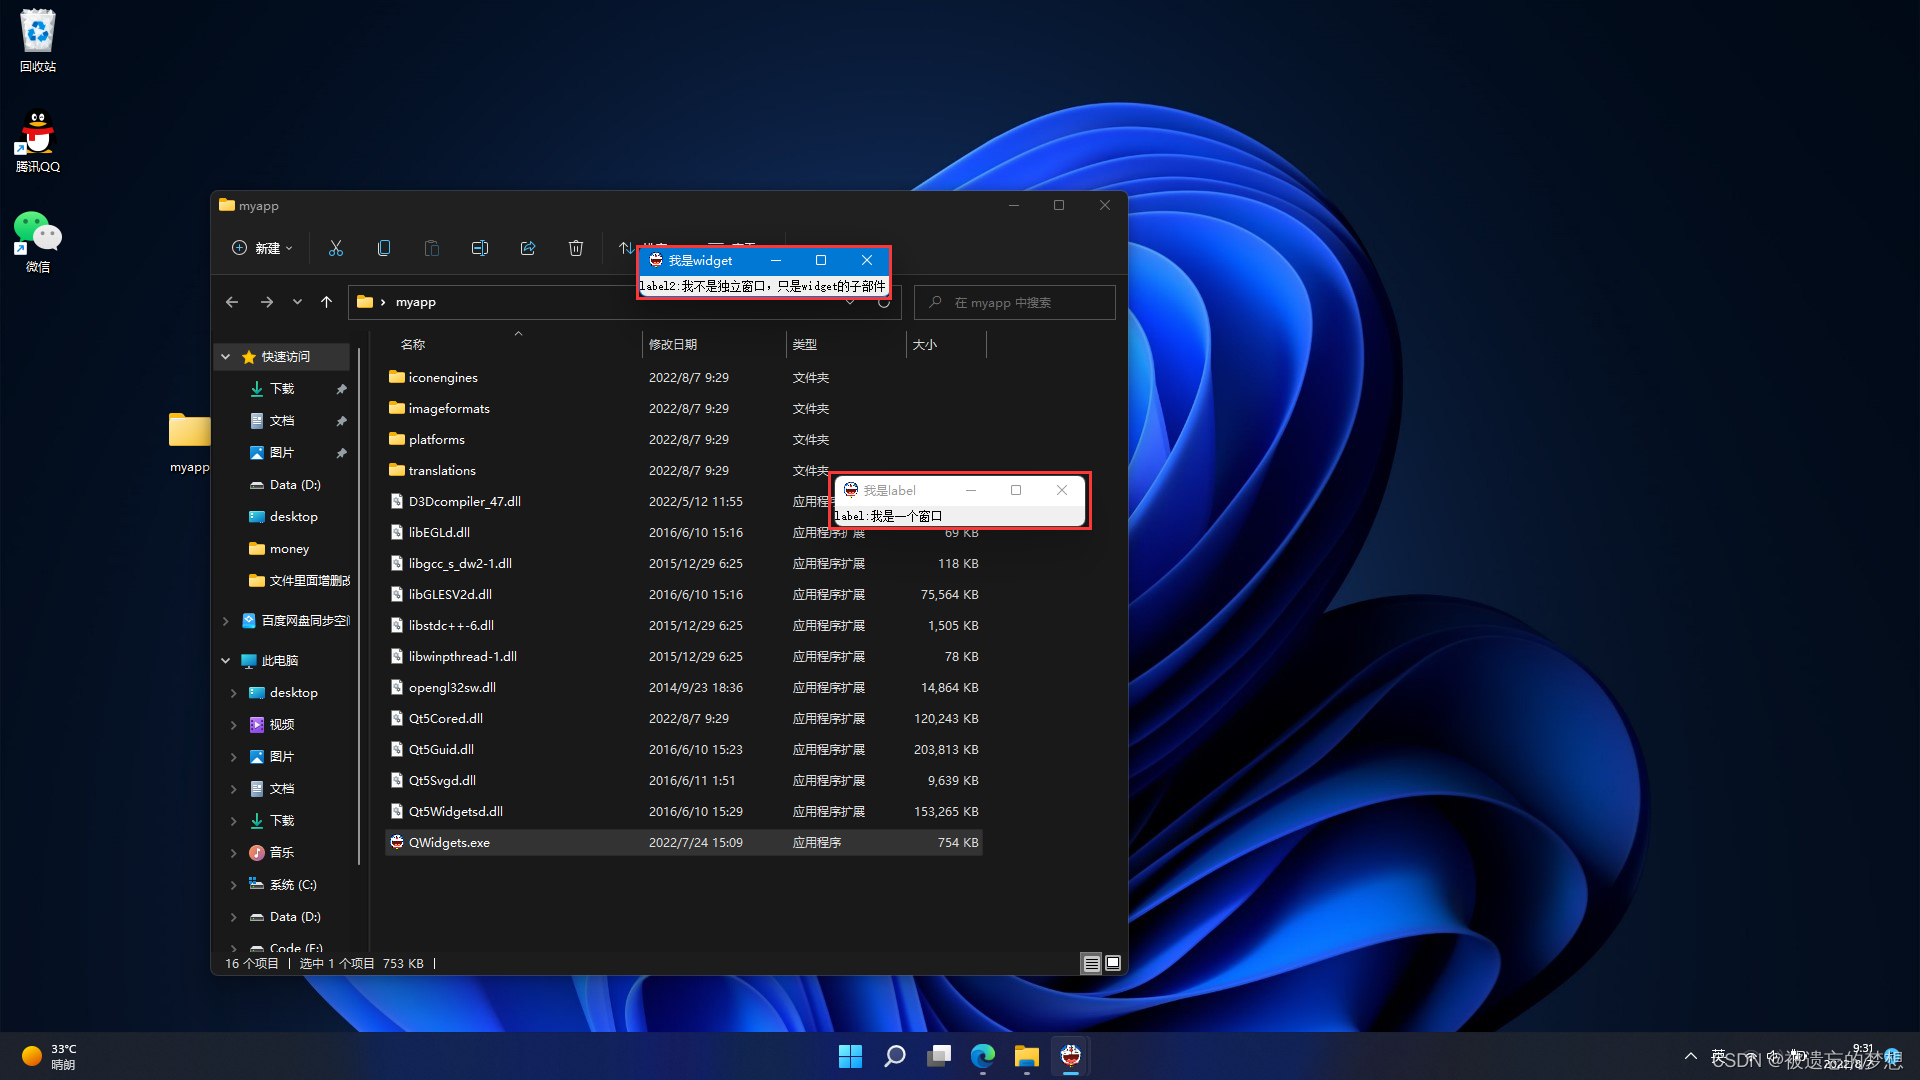Switch to large thumbnails view icon

coord(1113,963)
